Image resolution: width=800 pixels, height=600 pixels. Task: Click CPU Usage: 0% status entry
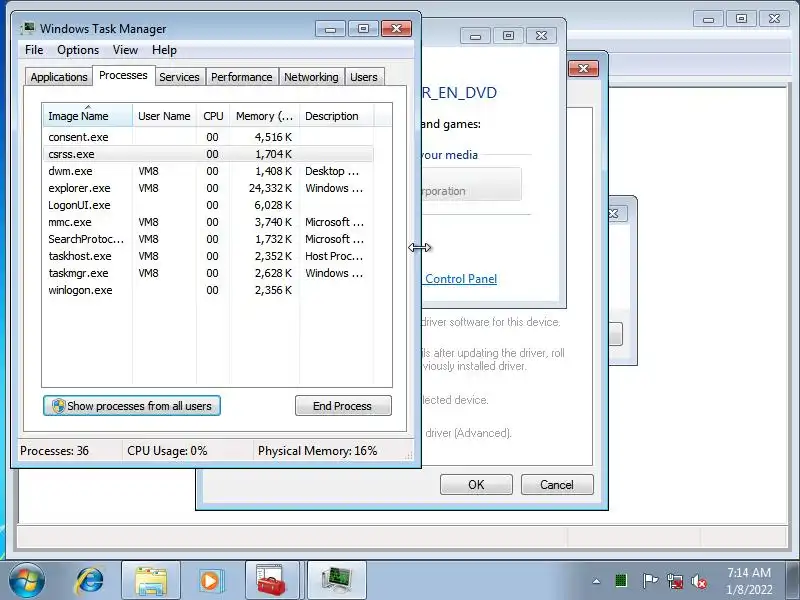click(167, 451)
